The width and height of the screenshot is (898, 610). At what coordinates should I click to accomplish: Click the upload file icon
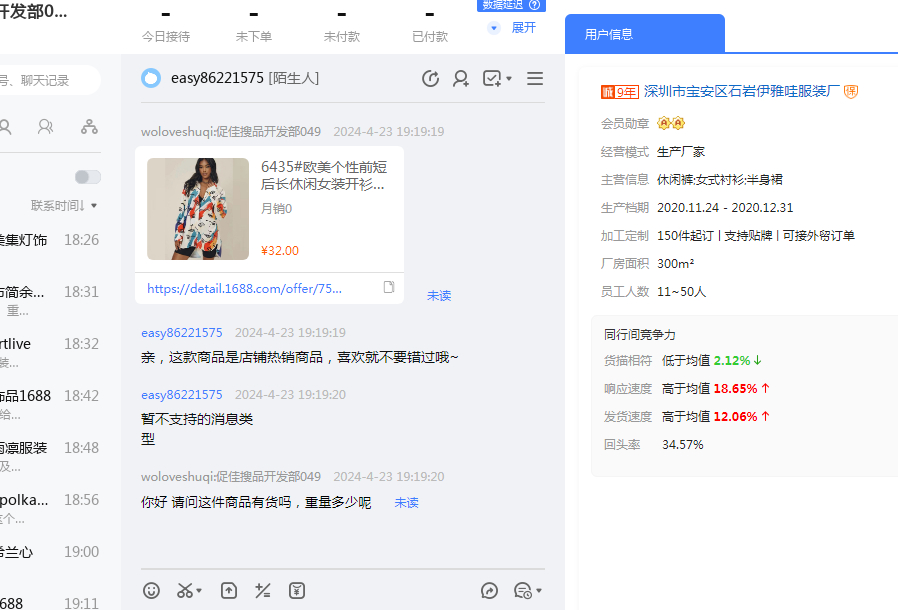pyautogui.click(x=229, y=590)
